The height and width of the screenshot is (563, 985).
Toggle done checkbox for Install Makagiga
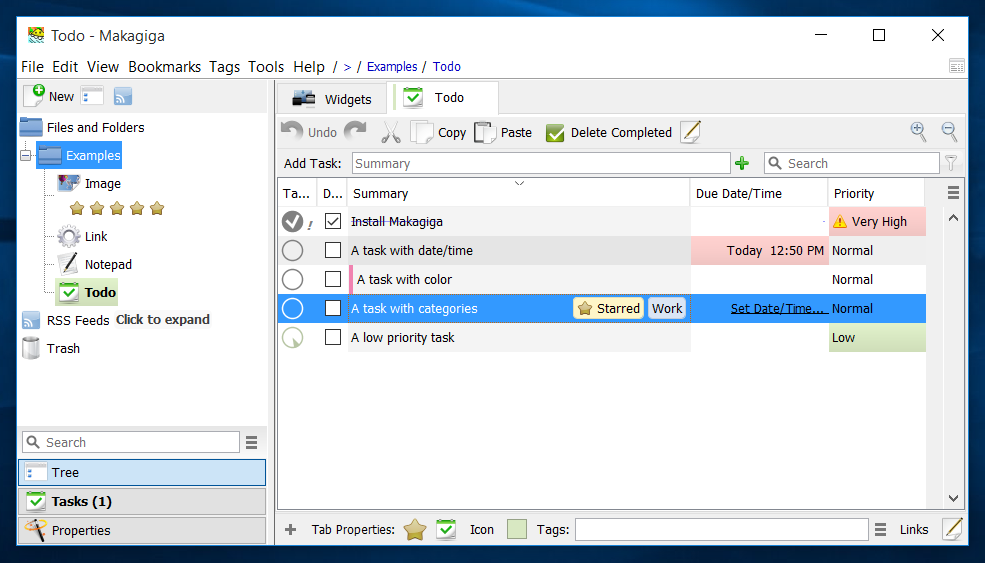[x=333, y=221]
